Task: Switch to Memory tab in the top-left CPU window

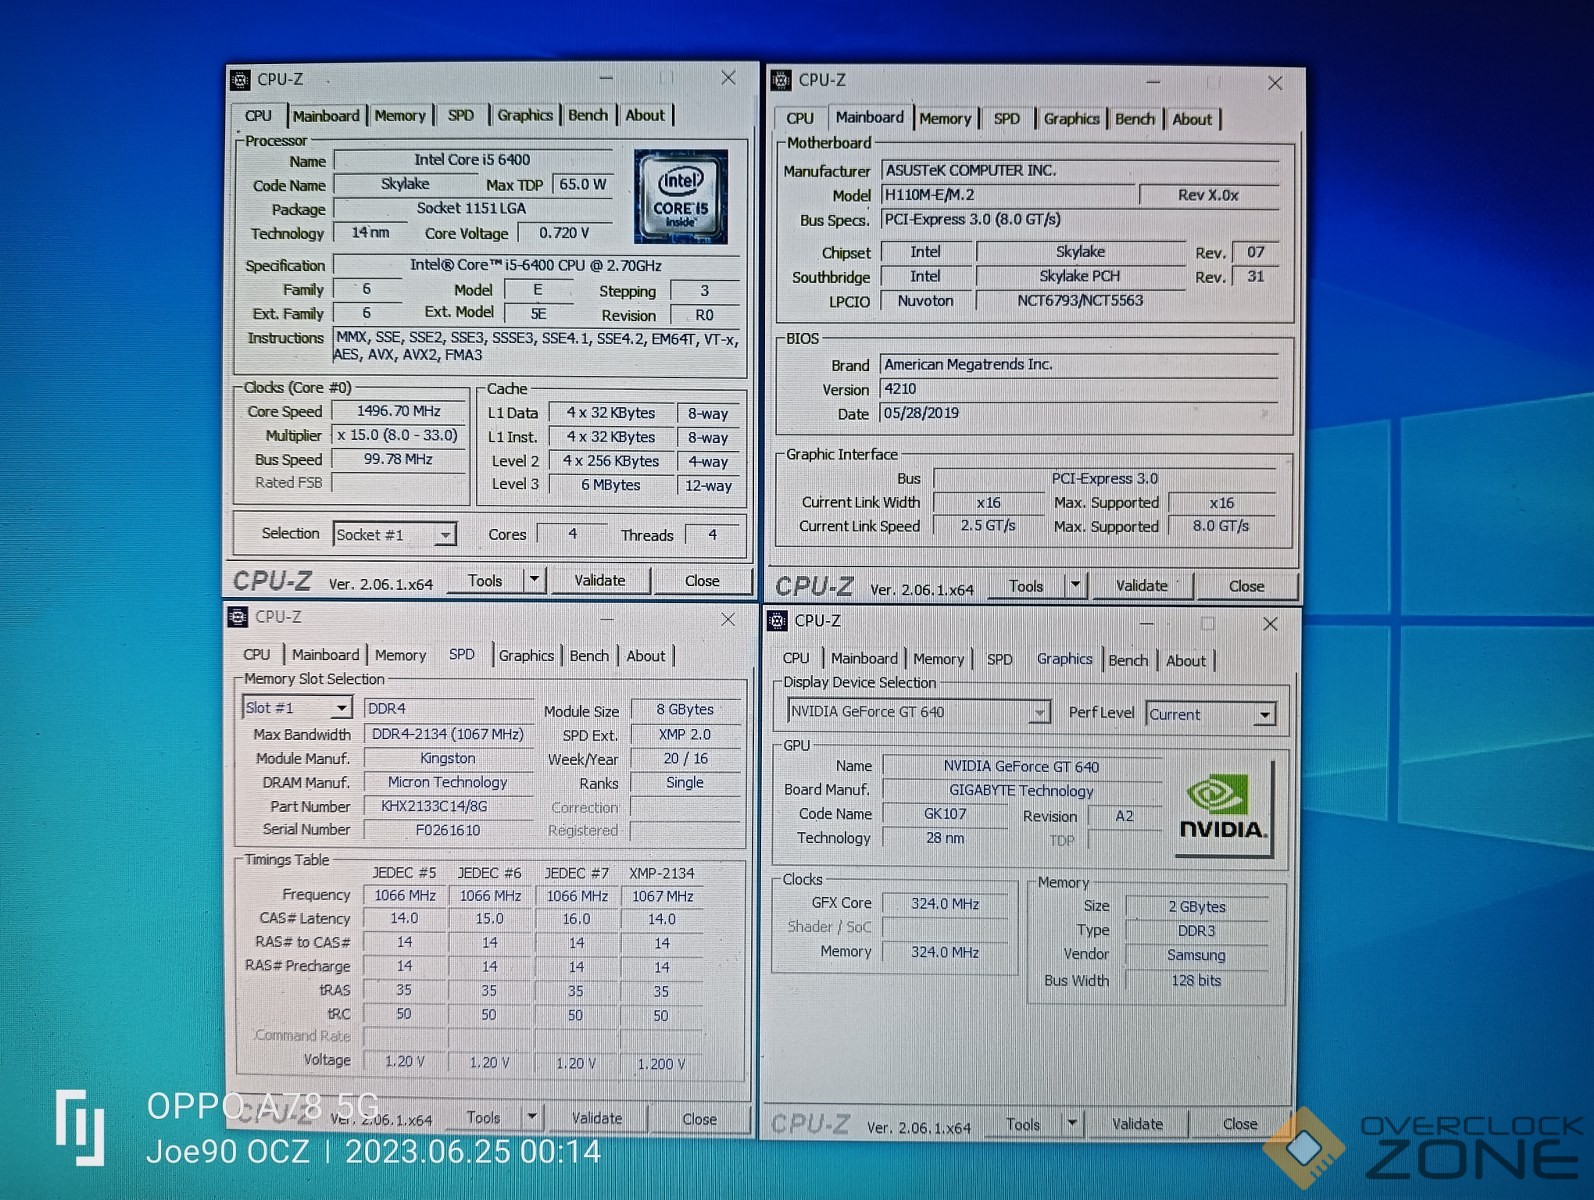Action: click(x=400, y=116)
